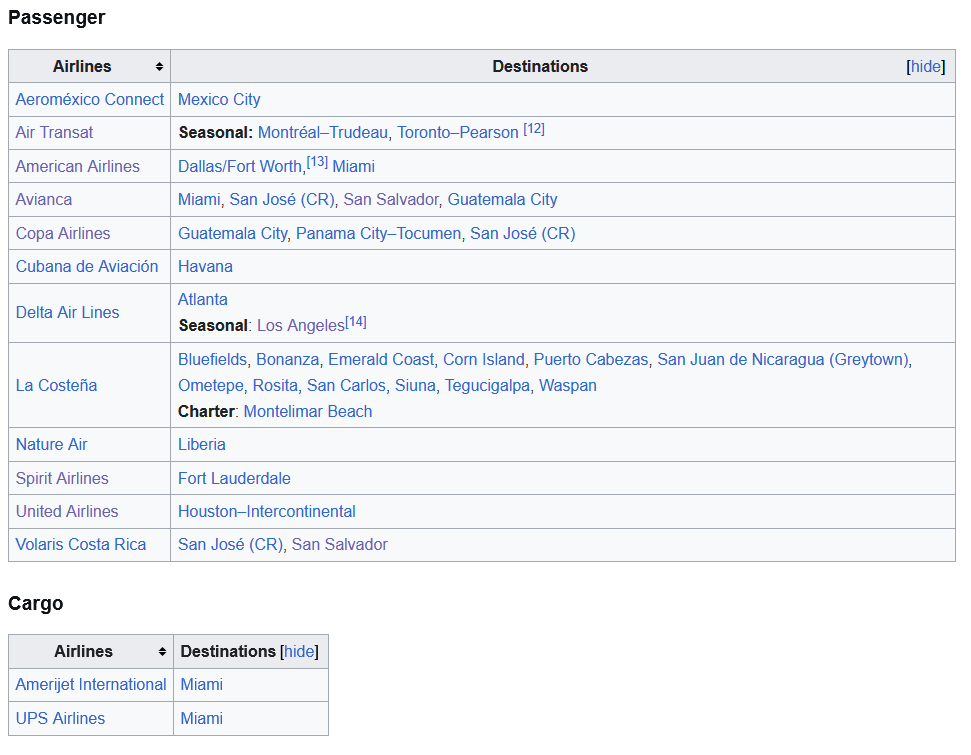The width and height of the screenshot is (971, 755).
Task: Follow the Air Transat link
Action: (x=54, y=133)
